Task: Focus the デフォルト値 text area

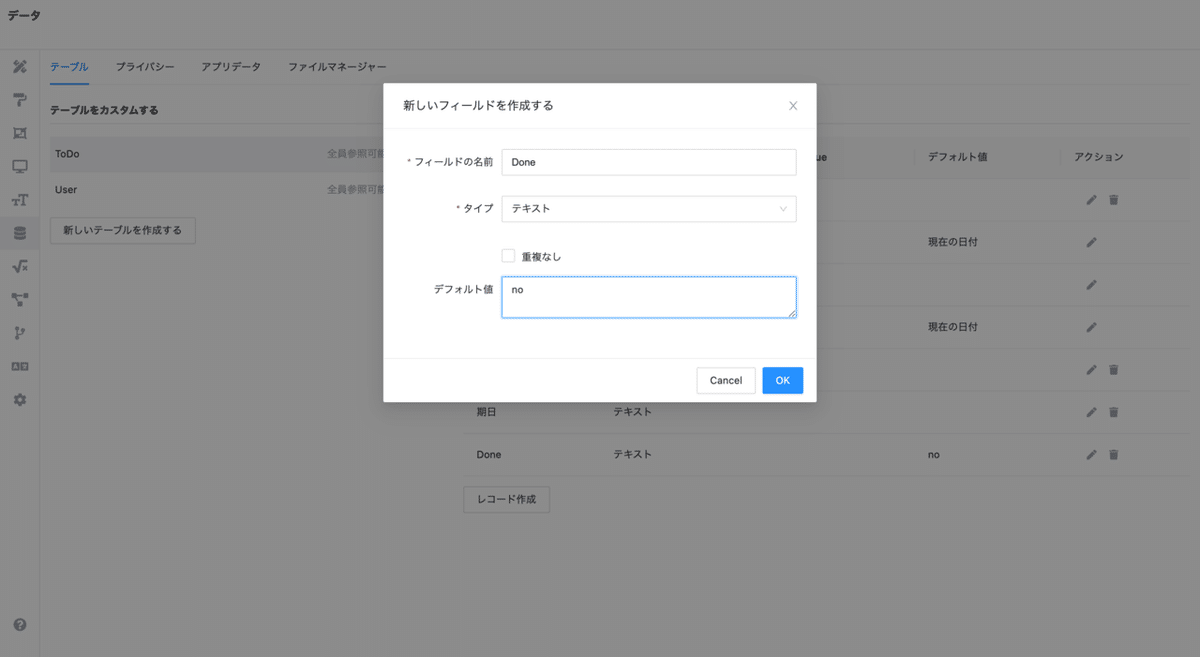Action: point(649,297)
